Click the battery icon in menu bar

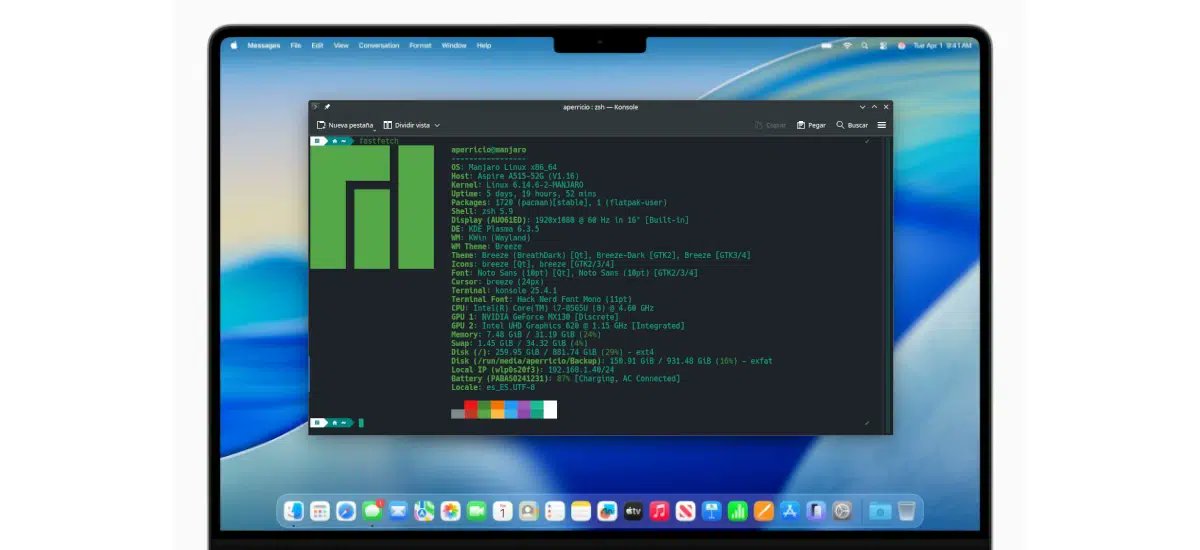(x=827, y=45)
